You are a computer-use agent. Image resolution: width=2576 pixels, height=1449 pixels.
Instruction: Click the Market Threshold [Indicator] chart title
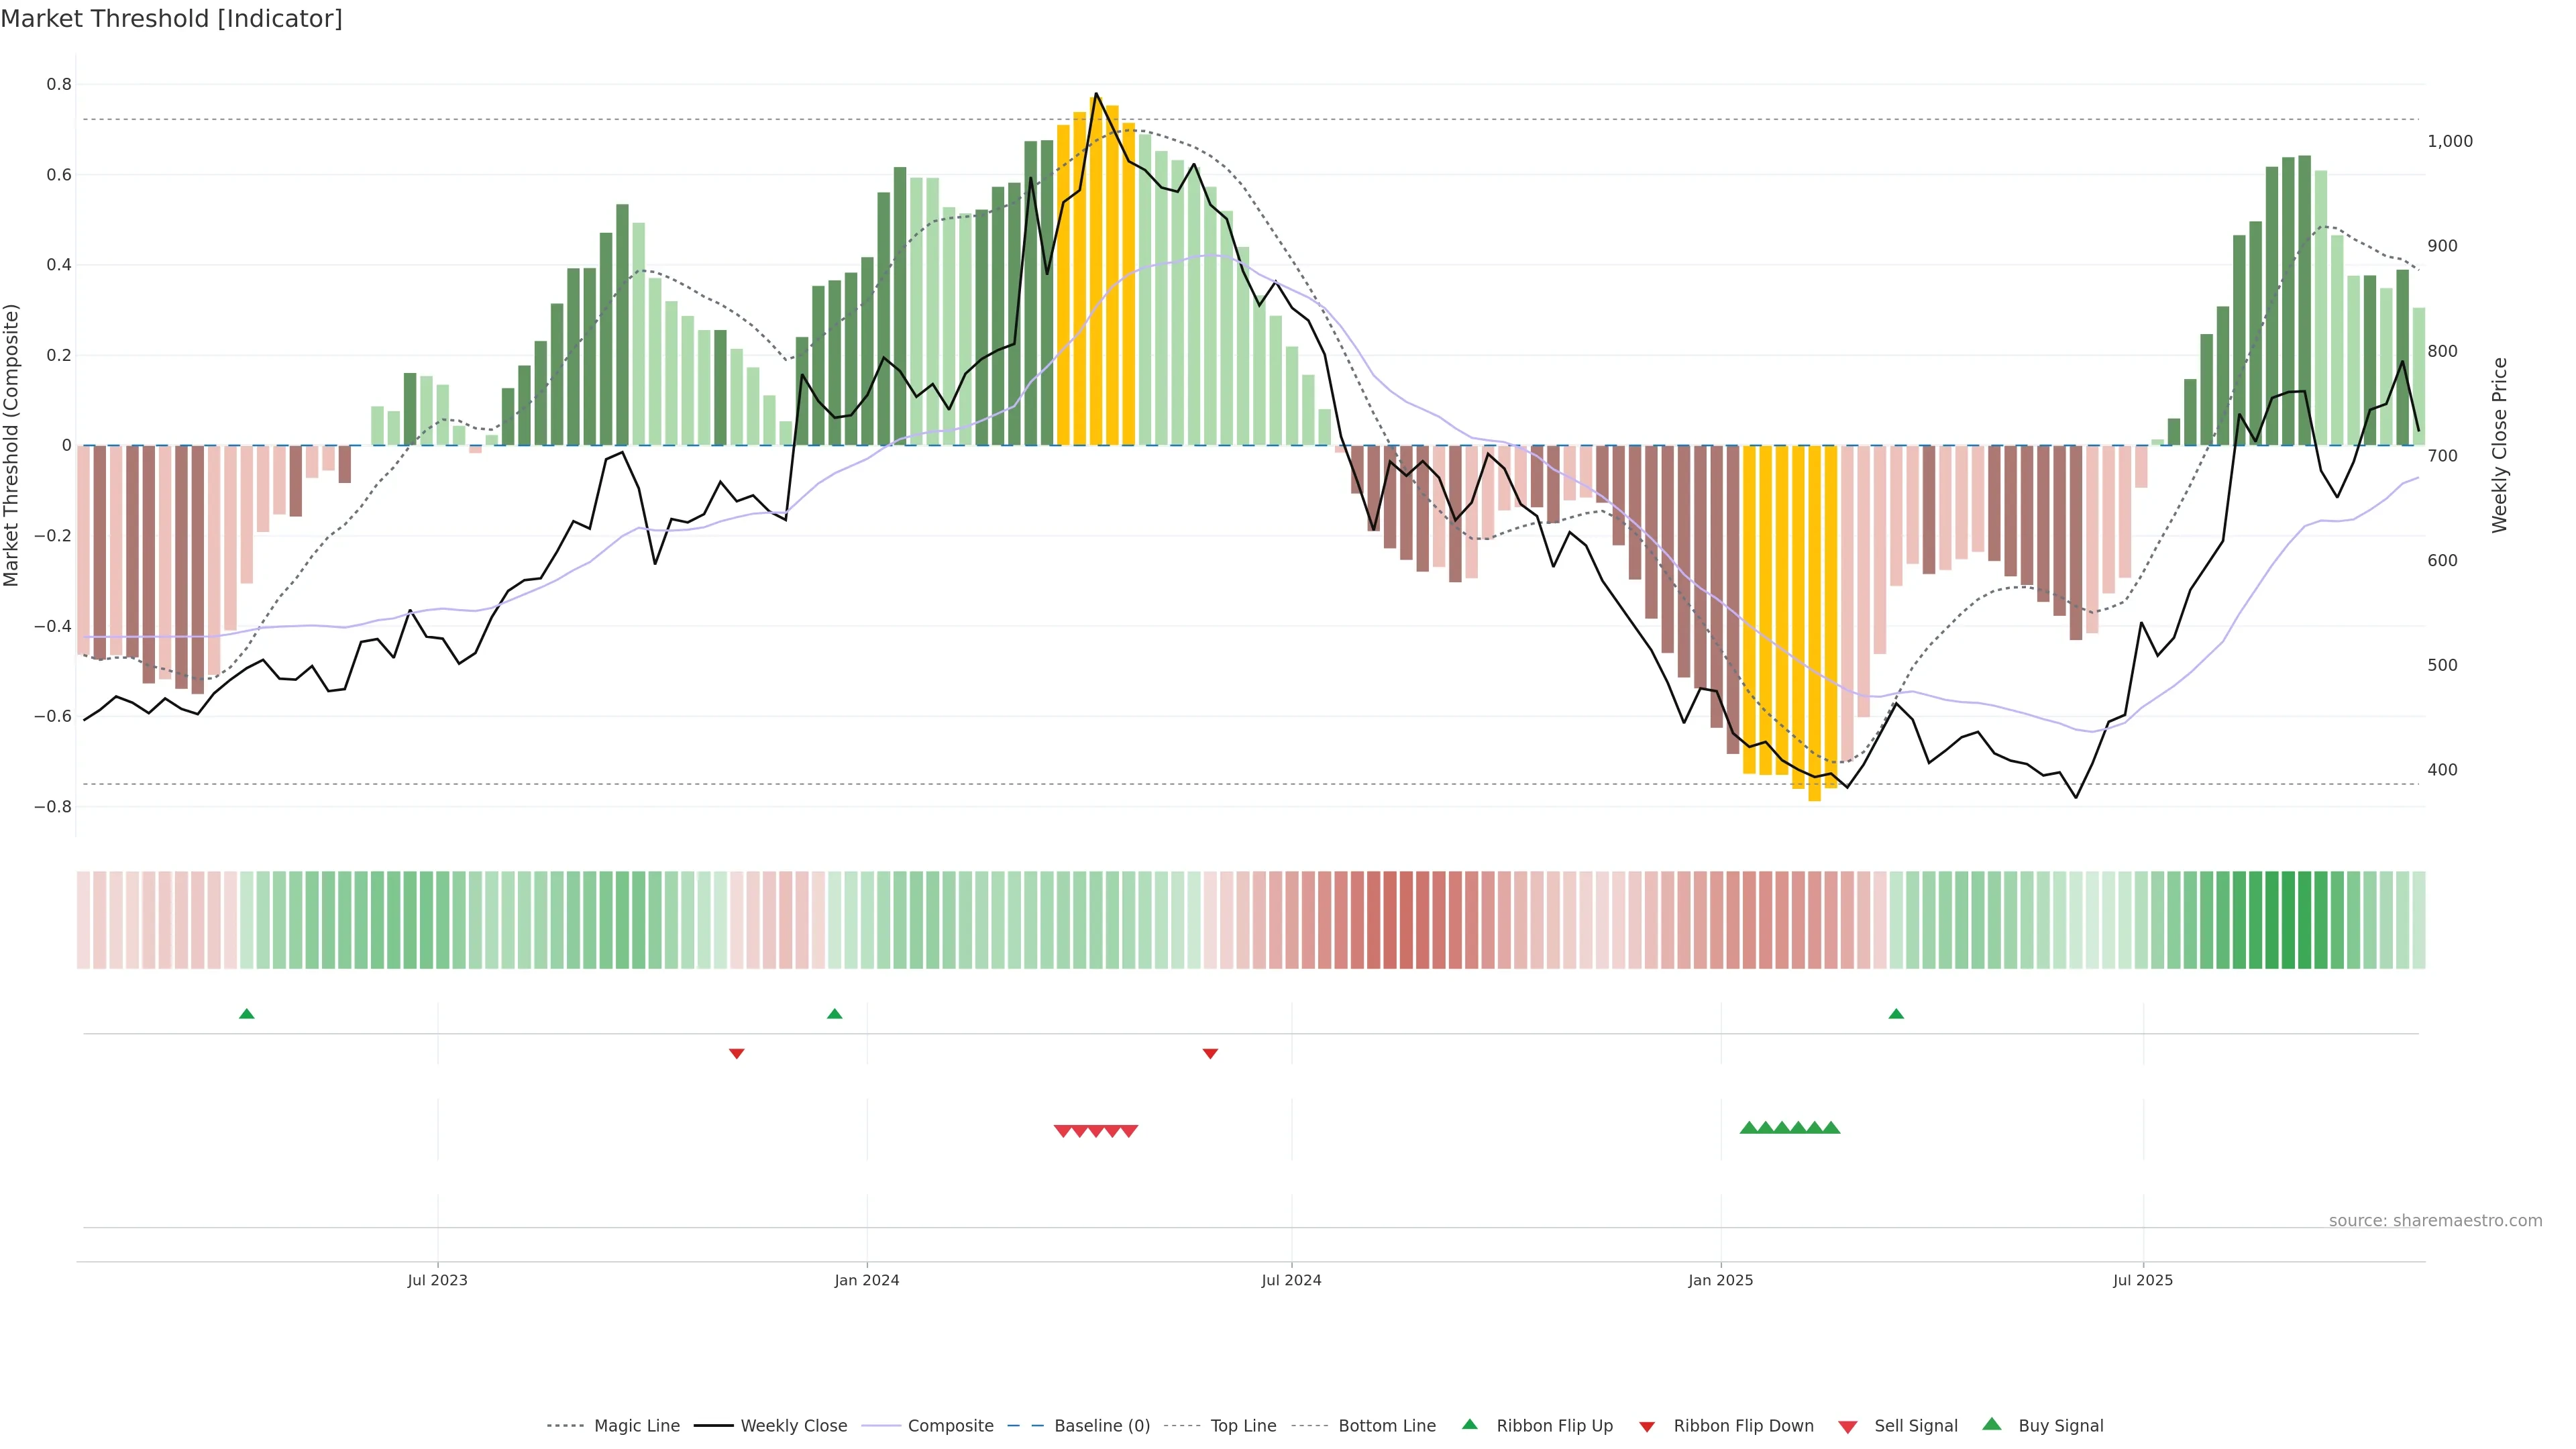tap(171, 19)
